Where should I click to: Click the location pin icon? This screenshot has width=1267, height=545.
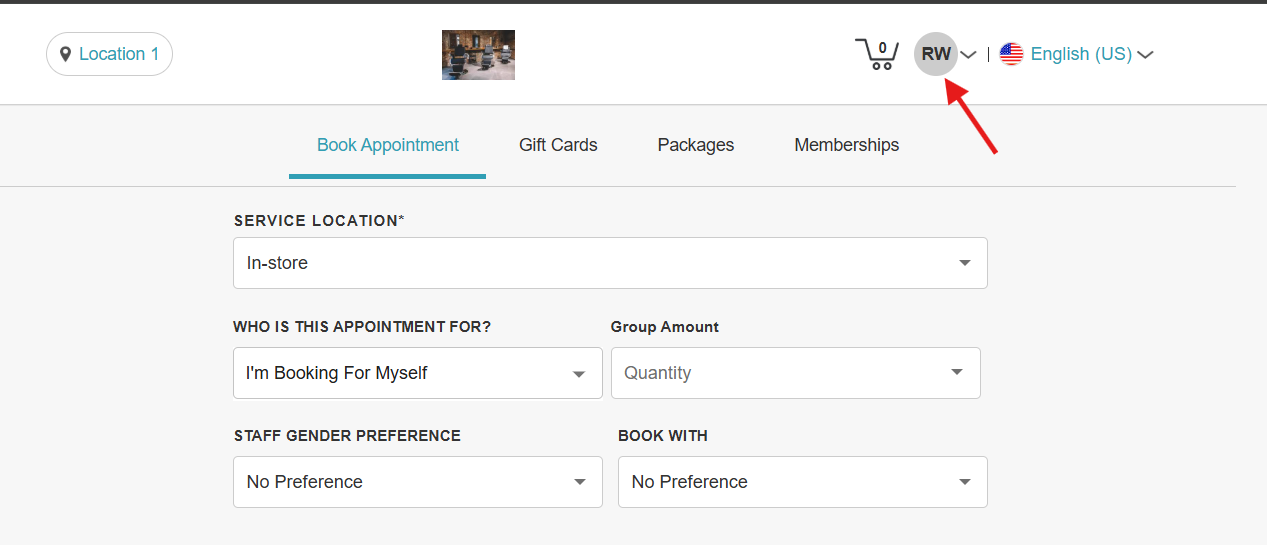pyautogui.click(x=66, y=54)
